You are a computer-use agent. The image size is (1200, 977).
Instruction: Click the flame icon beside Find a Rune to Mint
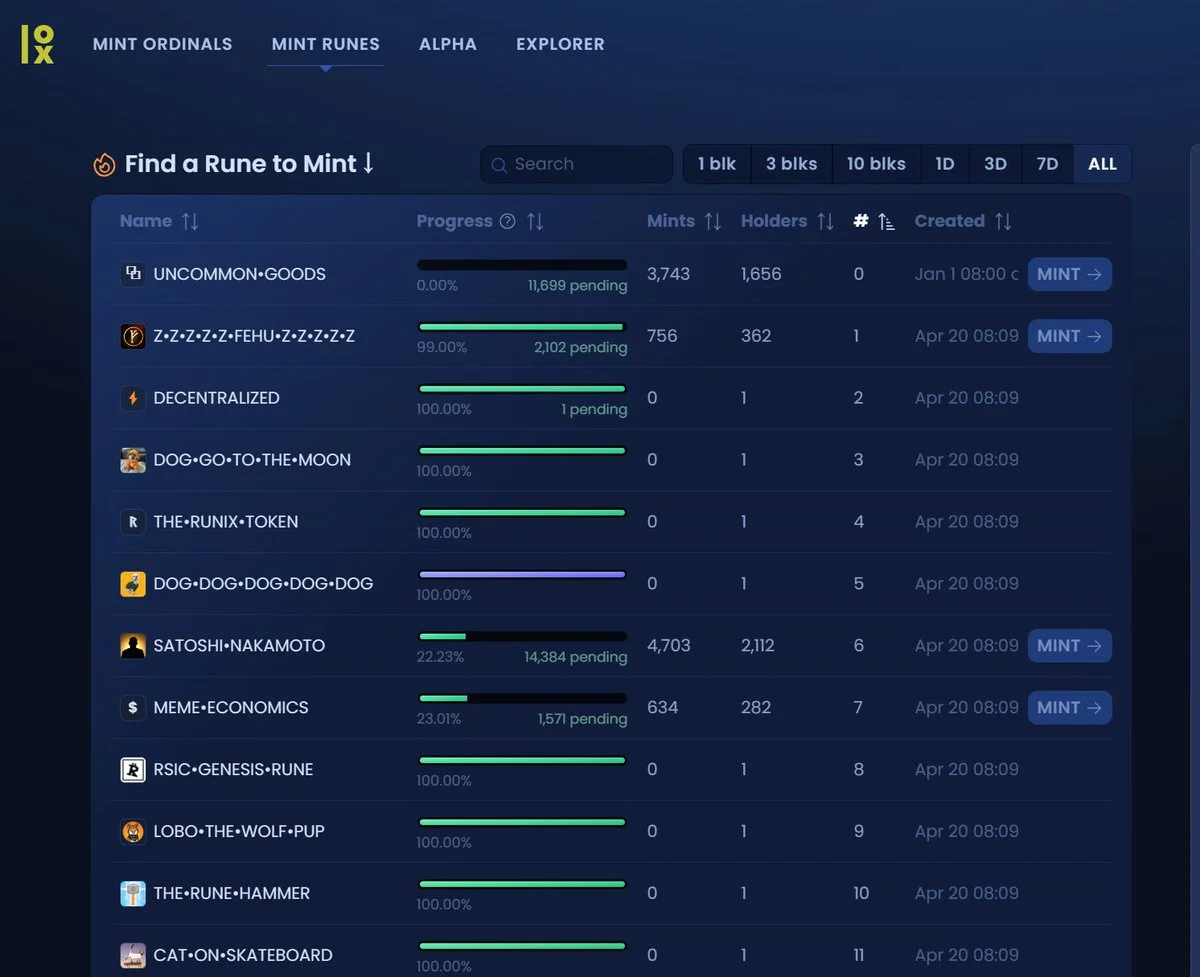pos(104,164)
